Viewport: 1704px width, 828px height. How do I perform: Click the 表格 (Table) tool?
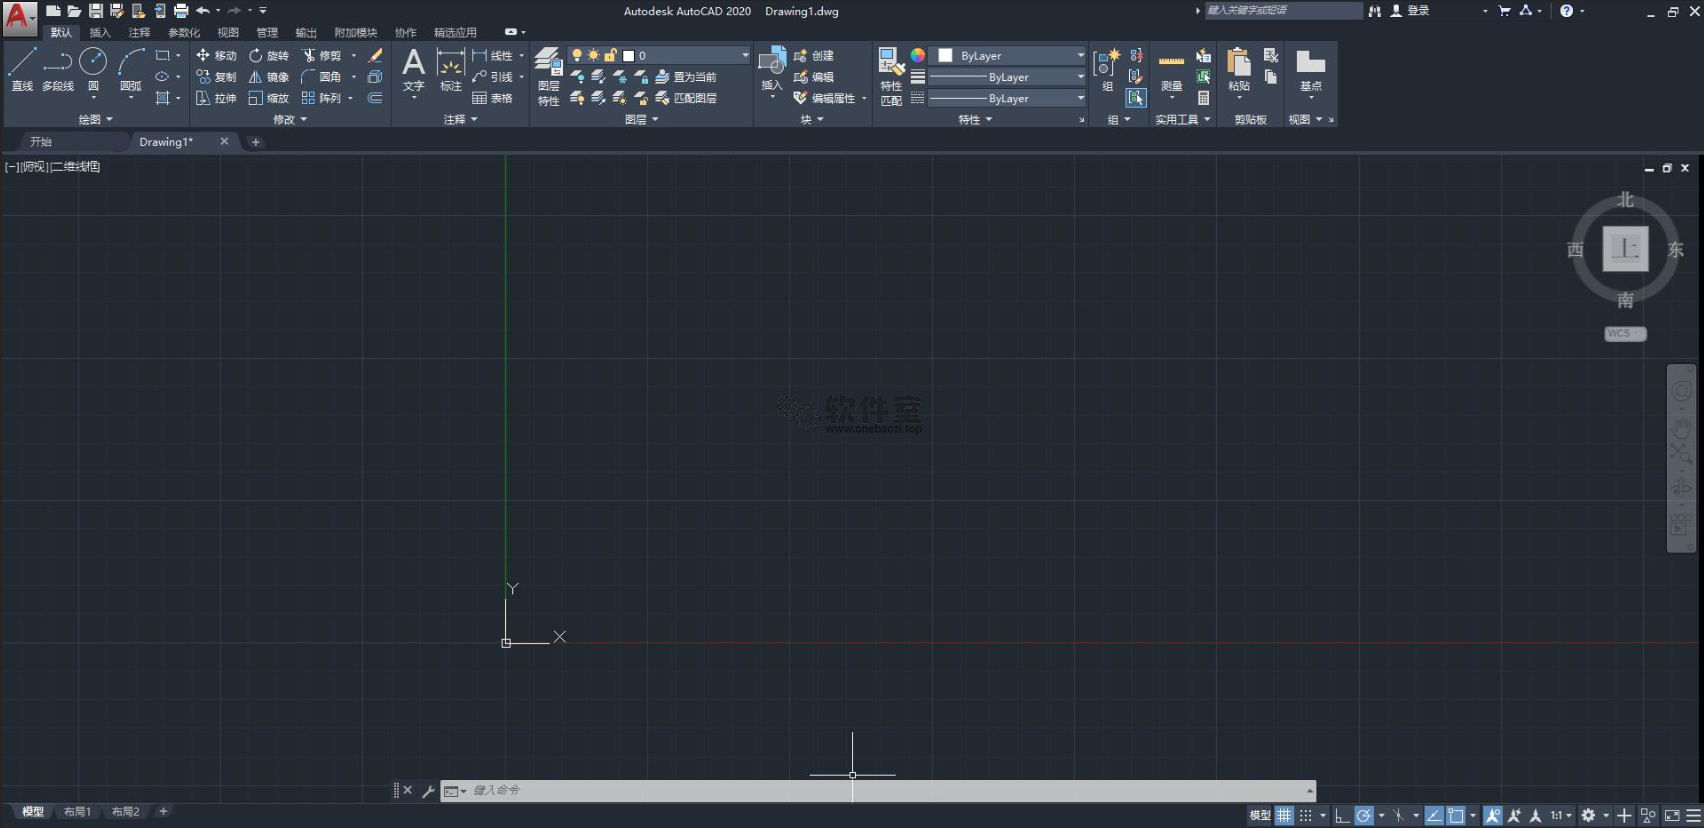click(492, 98)
